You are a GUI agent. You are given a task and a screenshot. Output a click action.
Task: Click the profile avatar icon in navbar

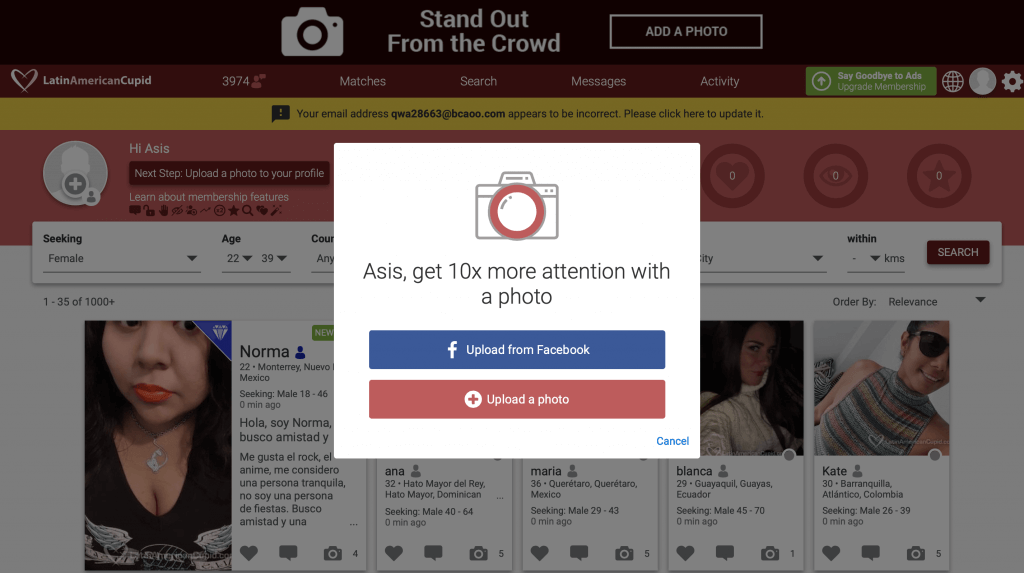coord(982,82)
